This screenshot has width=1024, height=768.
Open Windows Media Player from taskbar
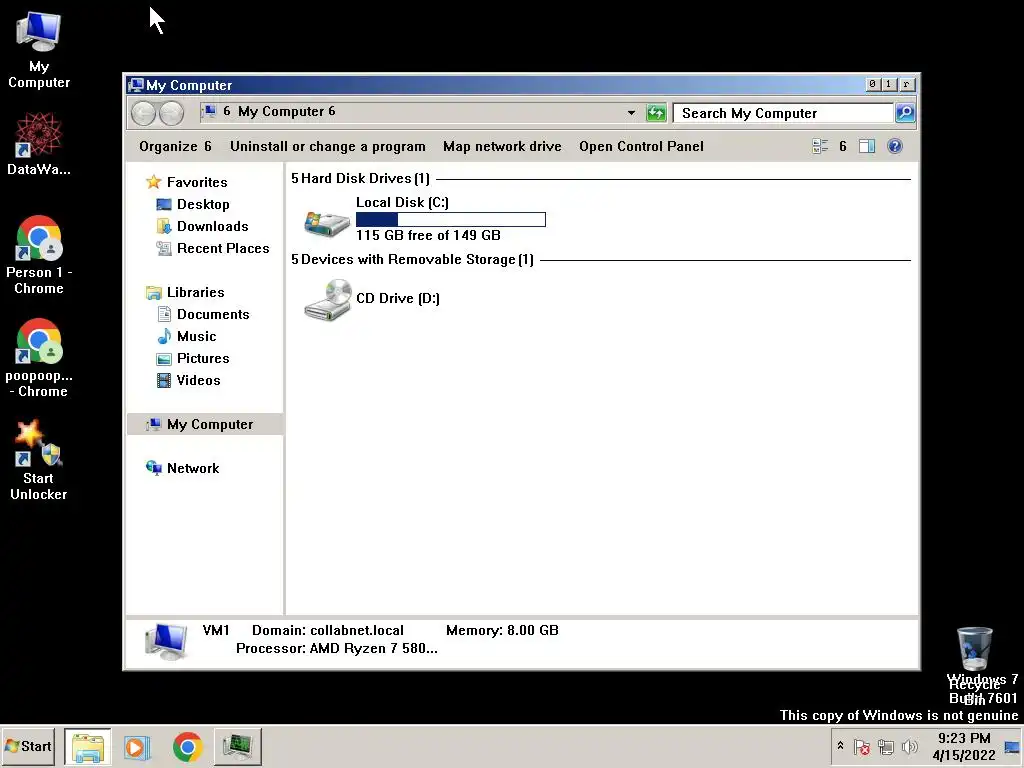click(136, 746)
